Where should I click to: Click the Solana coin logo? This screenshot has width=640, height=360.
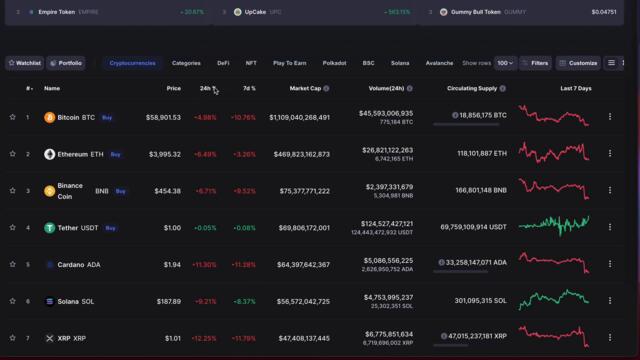click(x=49, y=301)
